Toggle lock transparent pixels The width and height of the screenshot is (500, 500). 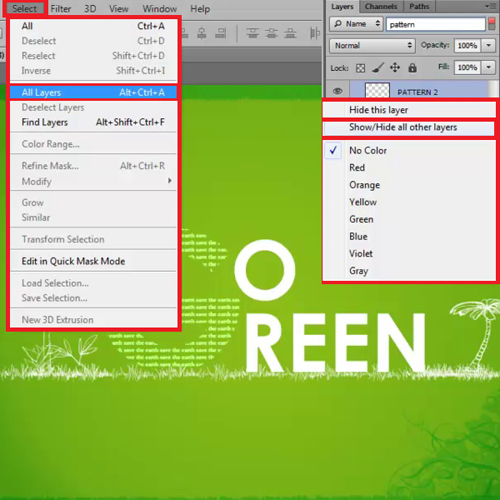(360, 68)
